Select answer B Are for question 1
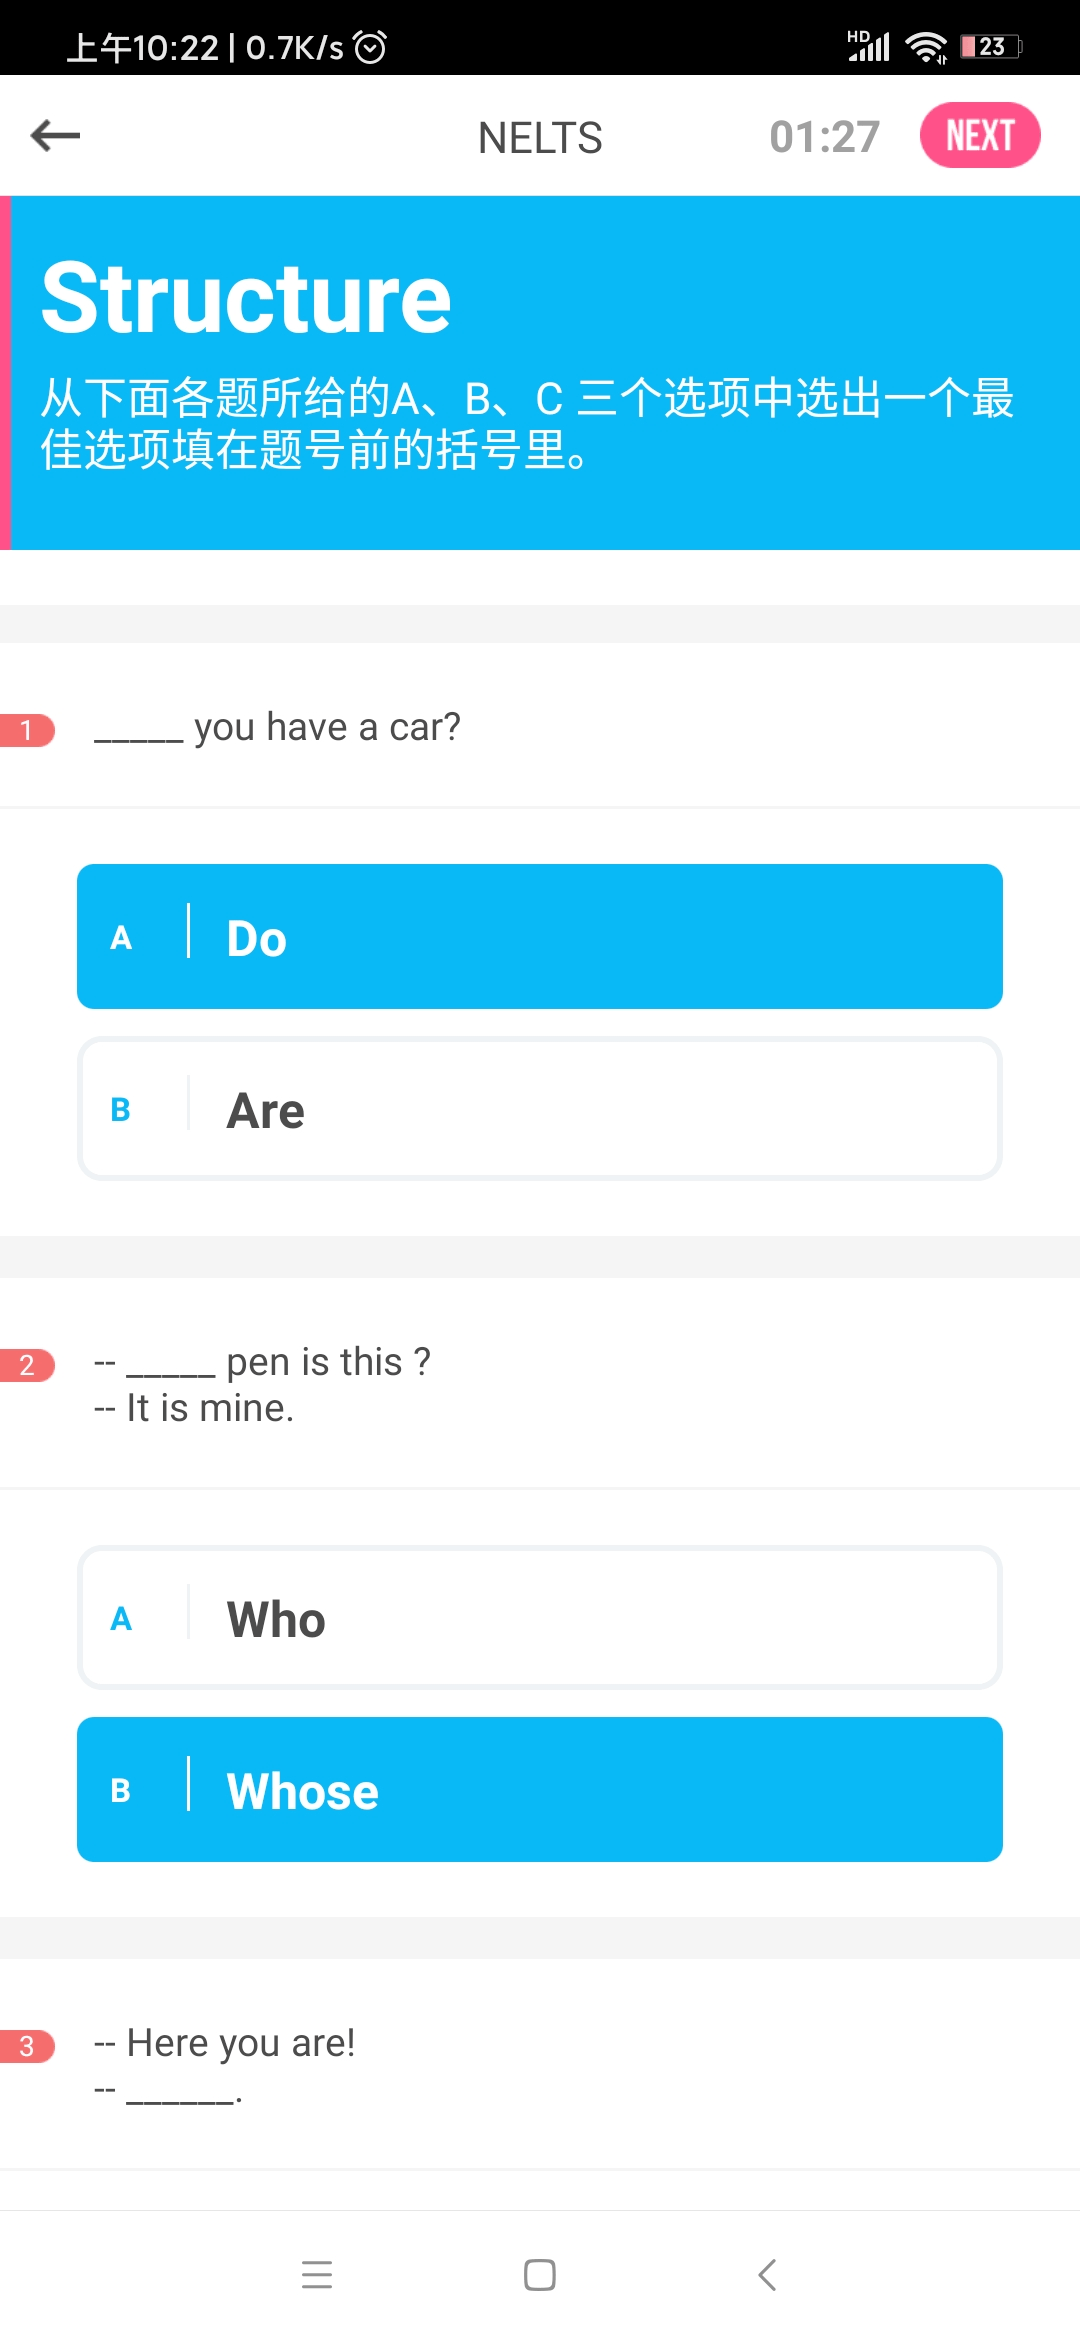 (x=540, y=1109)
